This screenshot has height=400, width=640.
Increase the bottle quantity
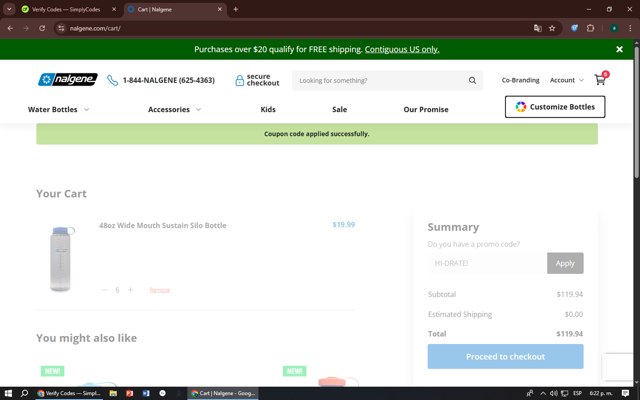tap(131, 290)
